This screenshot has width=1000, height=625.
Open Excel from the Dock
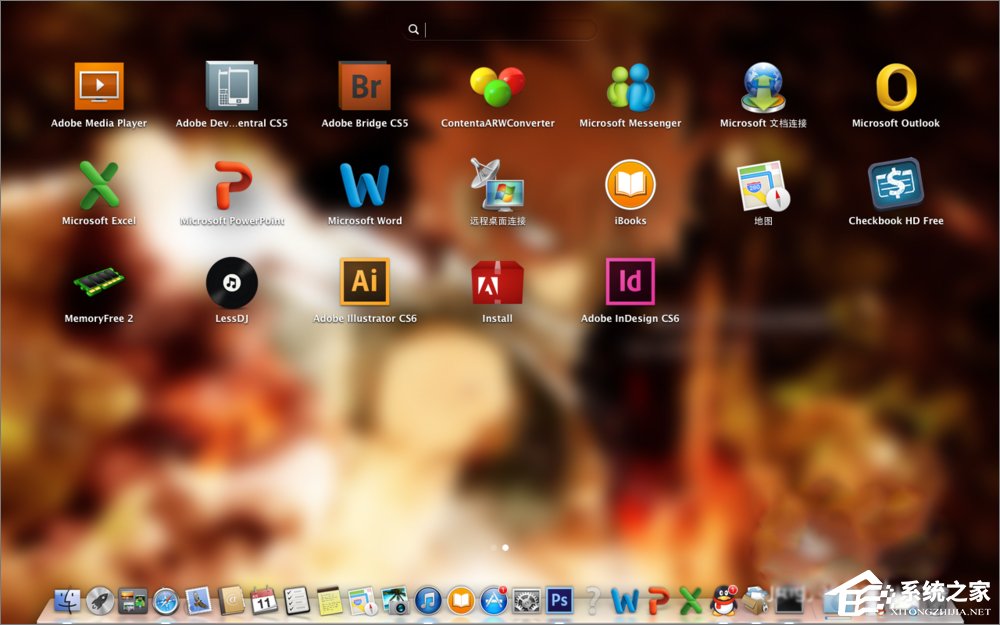691,601
